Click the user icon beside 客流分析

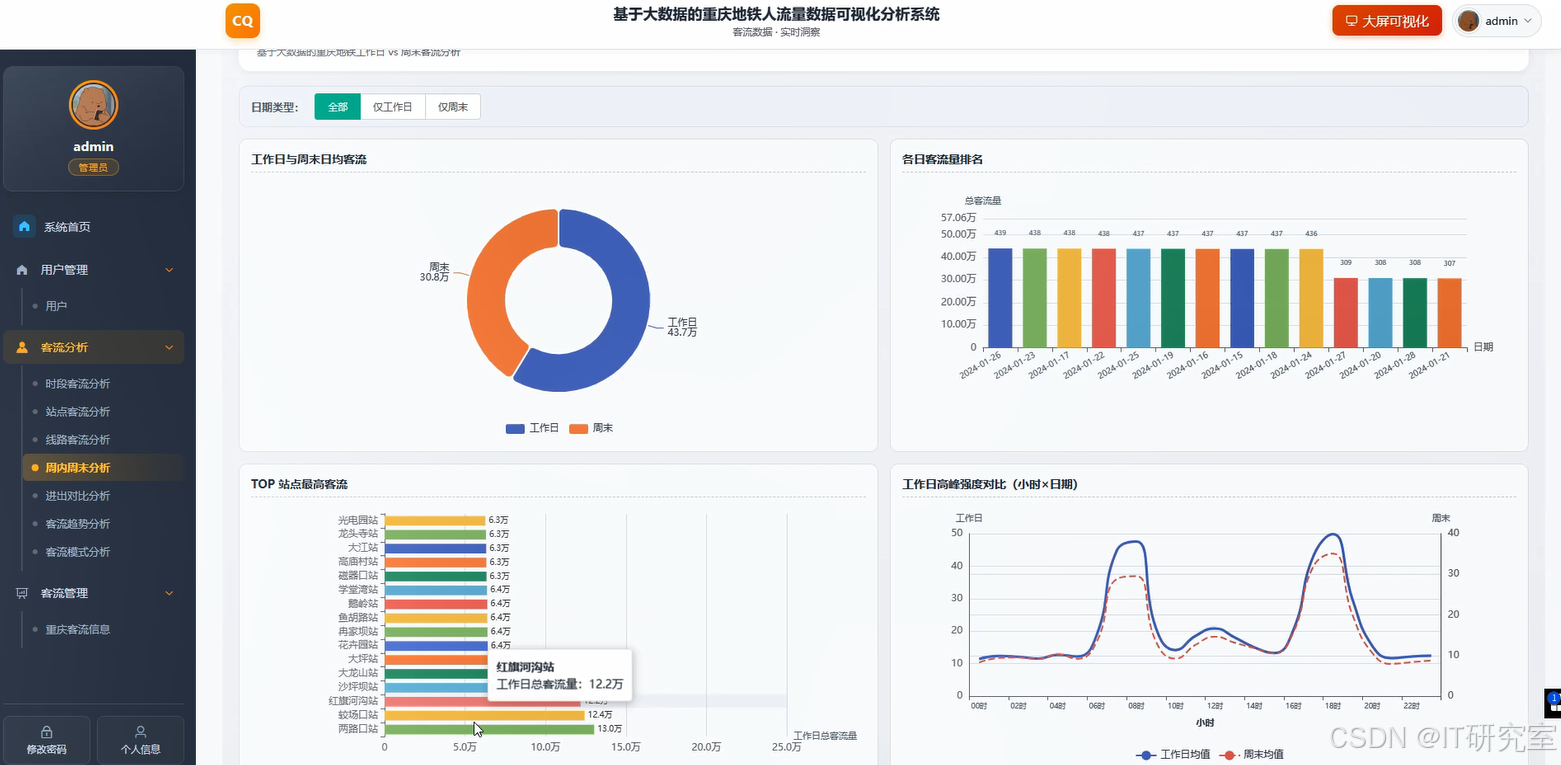(22, 348)
